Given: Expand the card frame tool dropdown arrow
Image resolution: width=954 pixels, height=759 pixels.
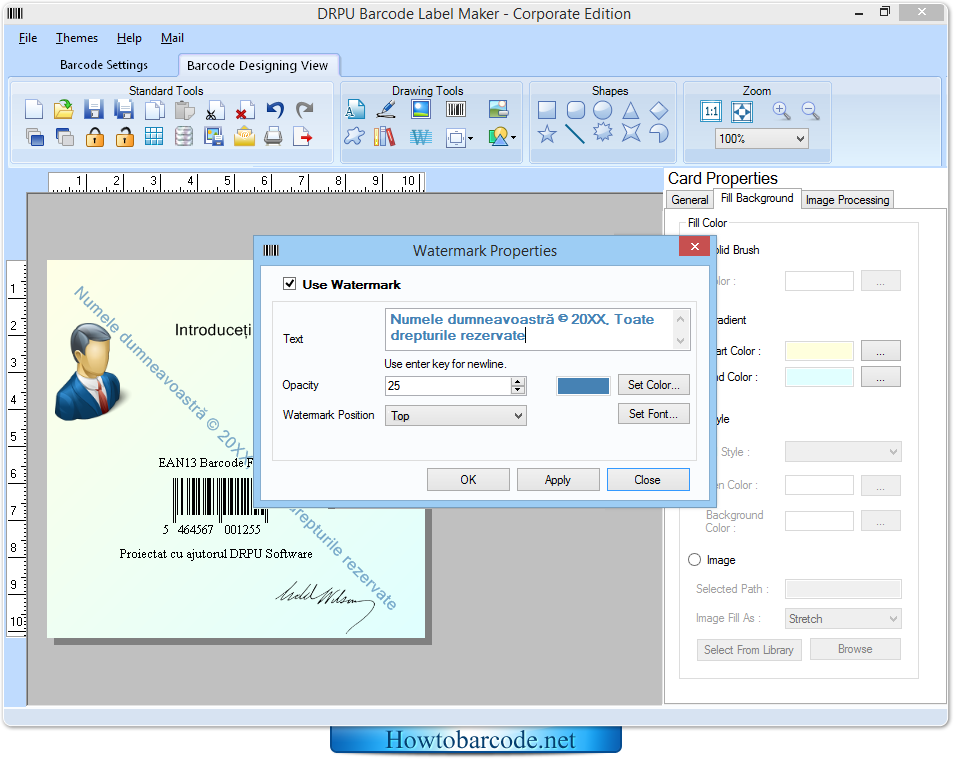Looking at the screenshot, I should (470, 139).
